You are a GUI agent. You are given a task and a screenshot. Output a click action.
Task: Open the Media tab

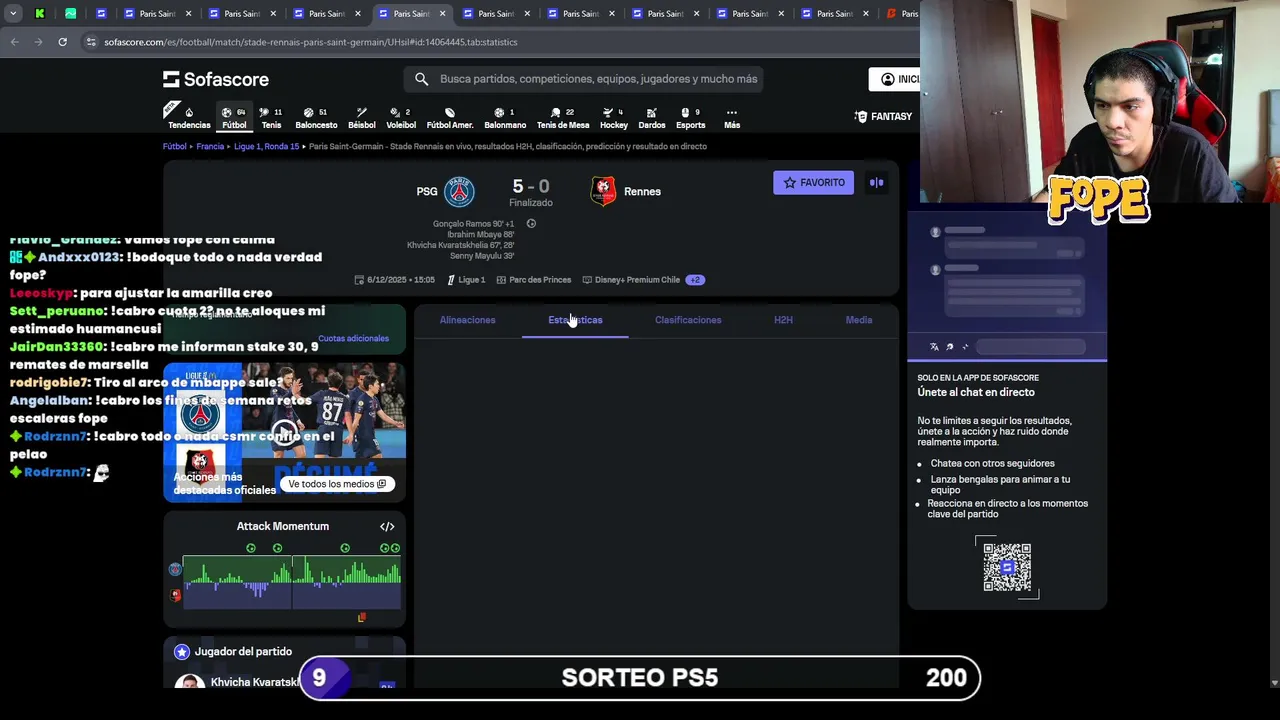pos(859,320)
